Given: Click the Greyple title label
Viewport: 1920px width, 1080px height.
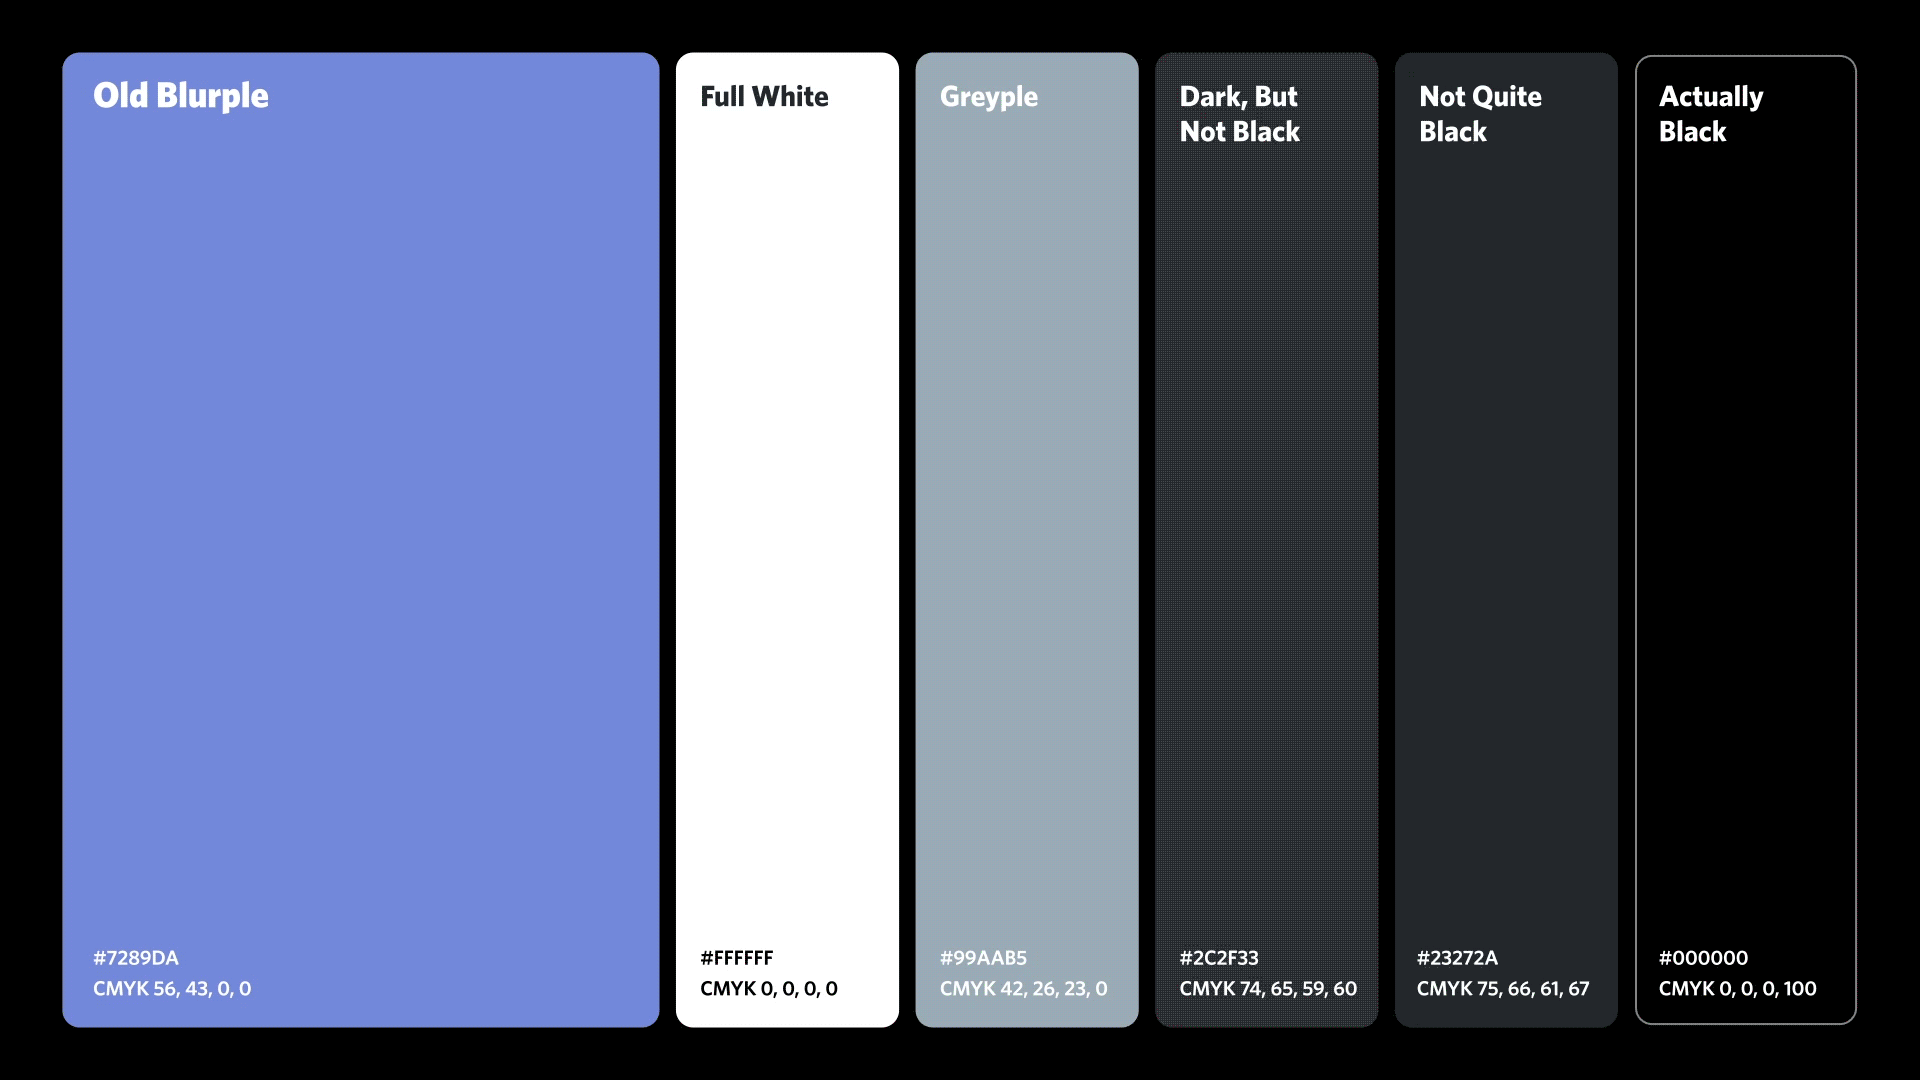Looking at the screenshot, I should tap(989, 96).
